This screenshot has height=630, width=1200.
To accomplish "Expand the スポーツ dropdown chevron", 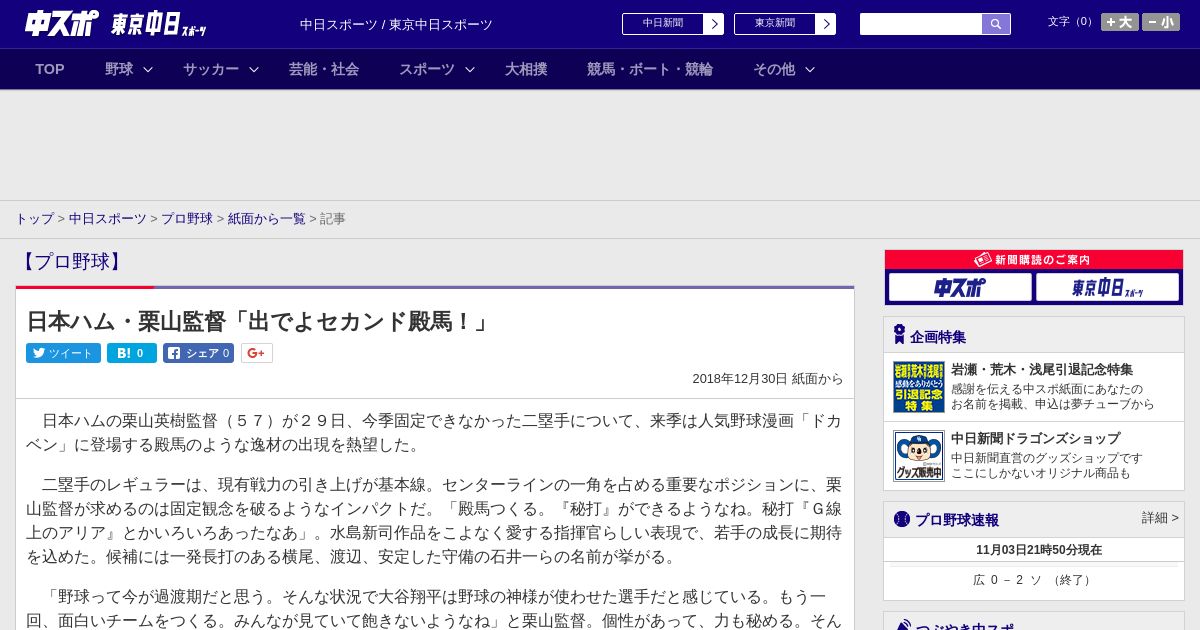I will 470,69.
